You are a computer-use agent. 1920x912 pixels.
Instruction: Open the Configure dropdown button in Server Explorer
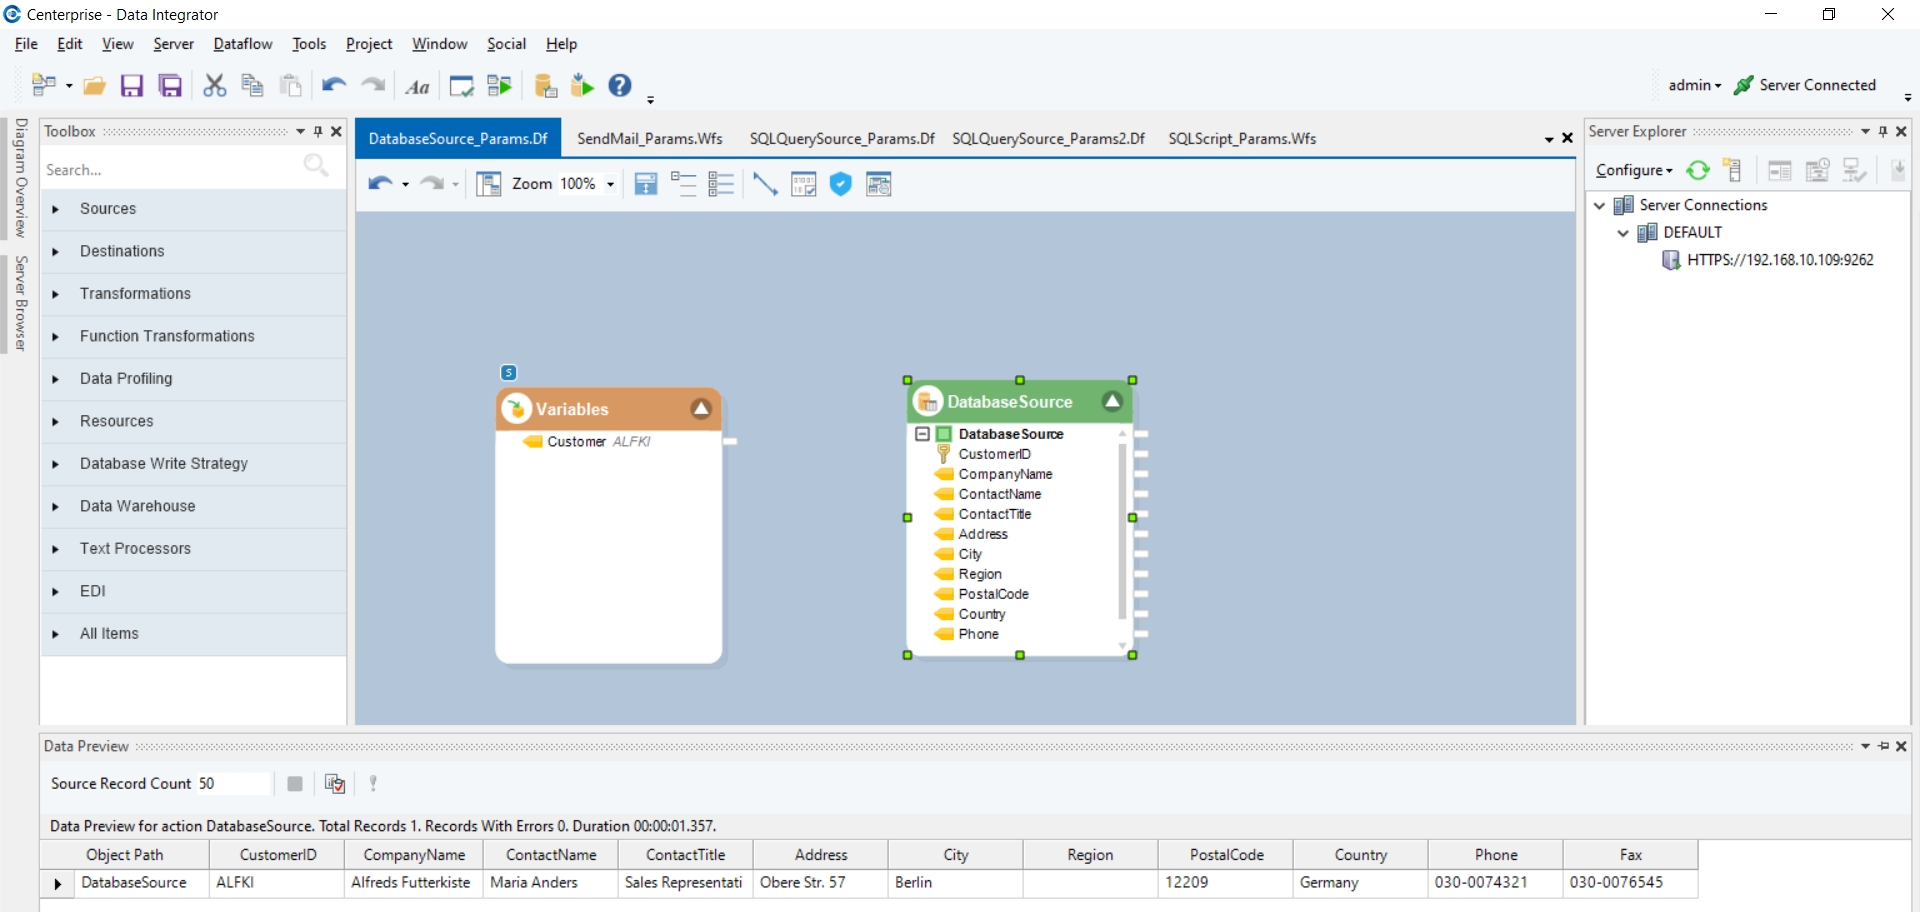1633,171
